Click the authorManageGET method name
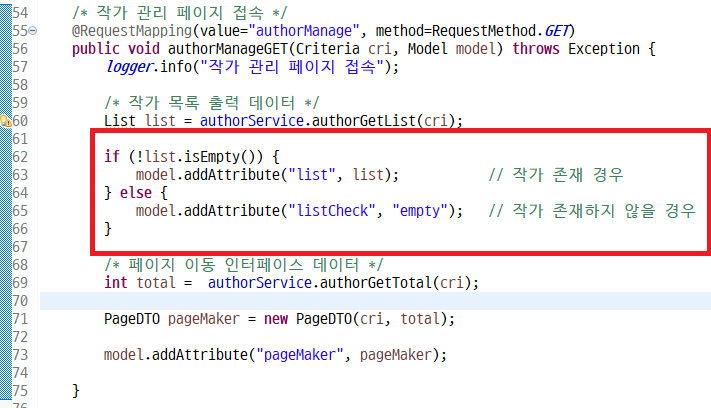This screenshot has height=408, width=711. point(228,49)
